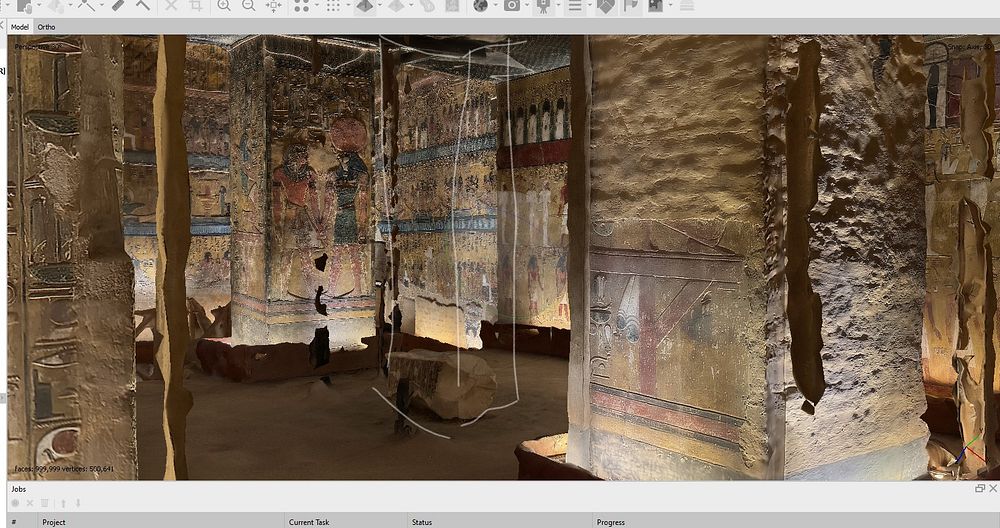Click the Zoom Out magnifier icon
This screenshot has width=1000, height=528.
[248, 5]
